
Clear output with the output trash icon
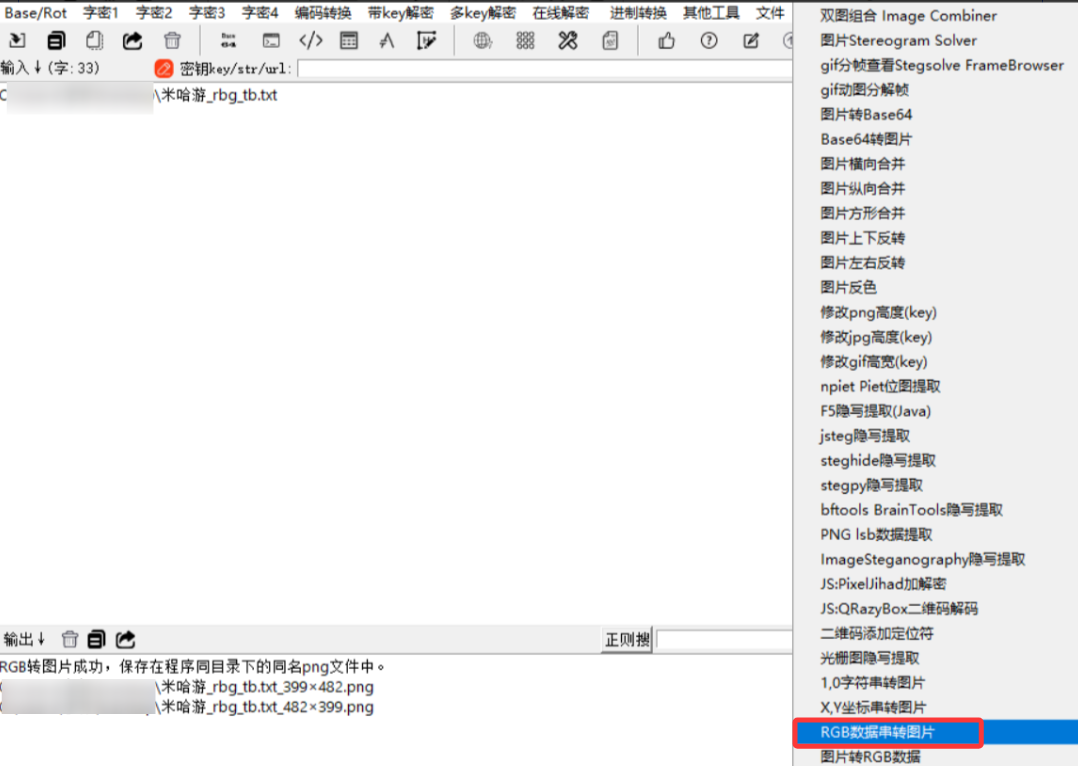coord(70,639)
